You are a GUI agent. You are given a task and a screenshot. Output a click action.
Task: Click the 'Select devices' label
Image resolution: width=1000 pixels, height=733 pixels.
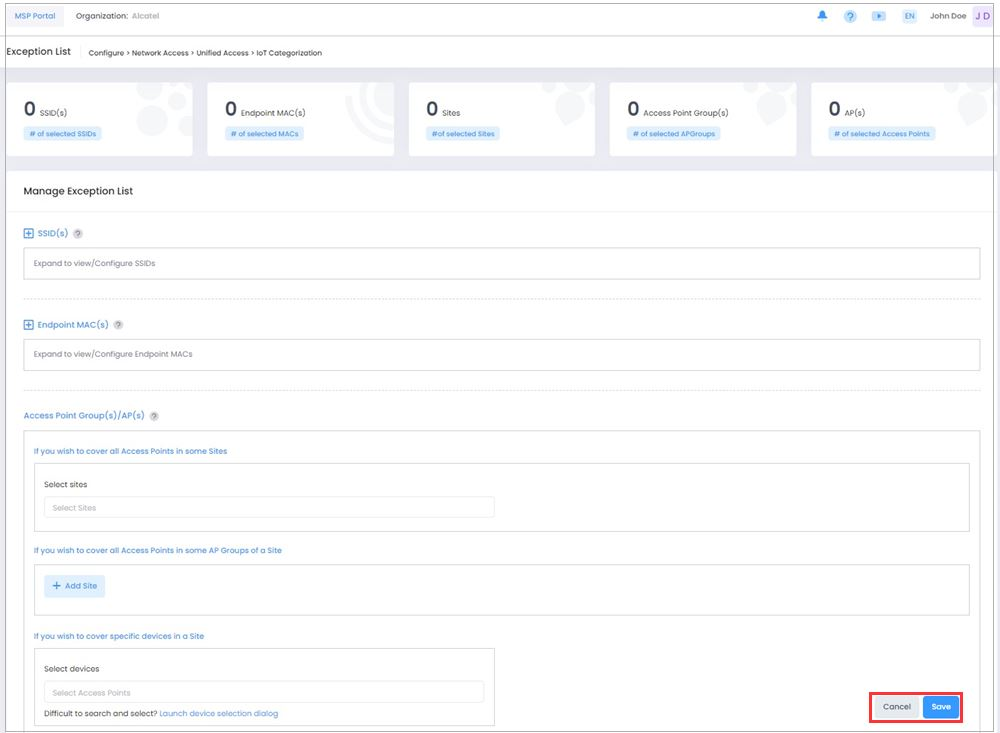coord(71,669)
